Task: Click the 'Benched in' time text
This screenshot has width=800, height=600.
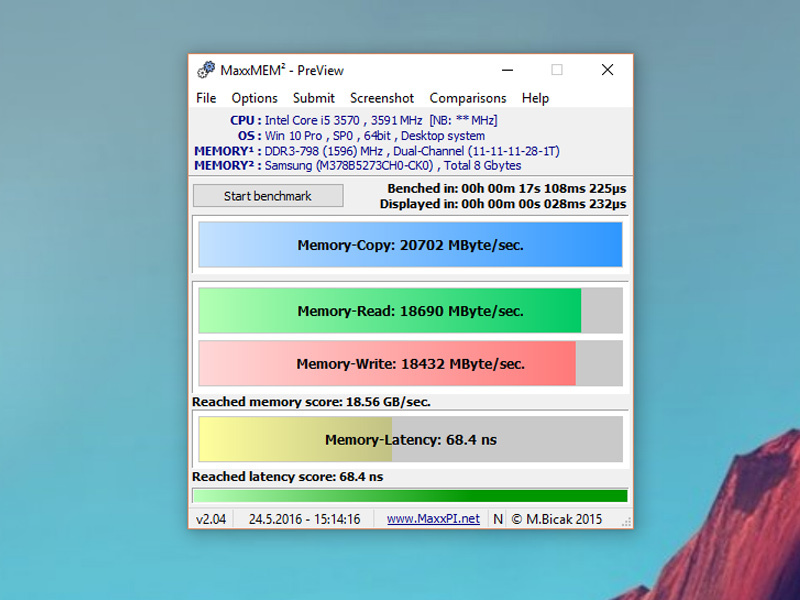Action: [x=507, y=189]
